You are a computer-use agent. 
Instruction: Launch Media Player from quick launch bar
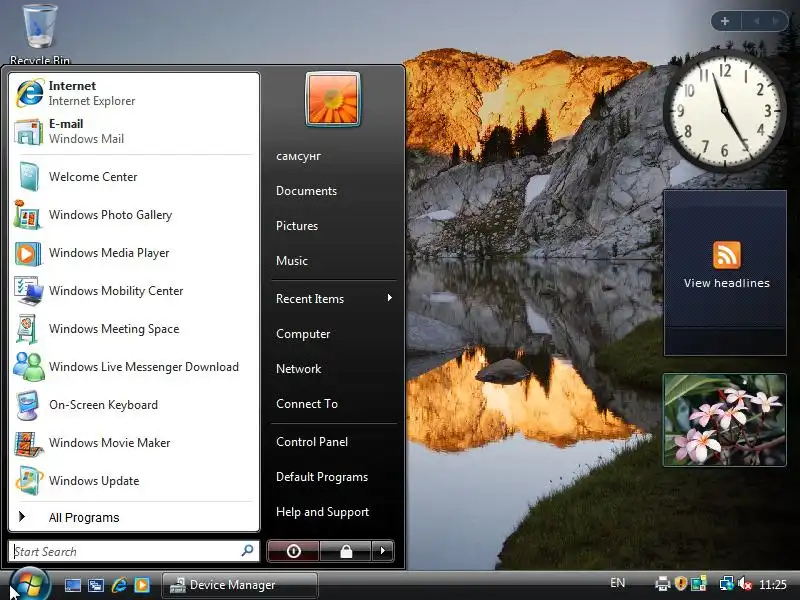tap(142, 585)
